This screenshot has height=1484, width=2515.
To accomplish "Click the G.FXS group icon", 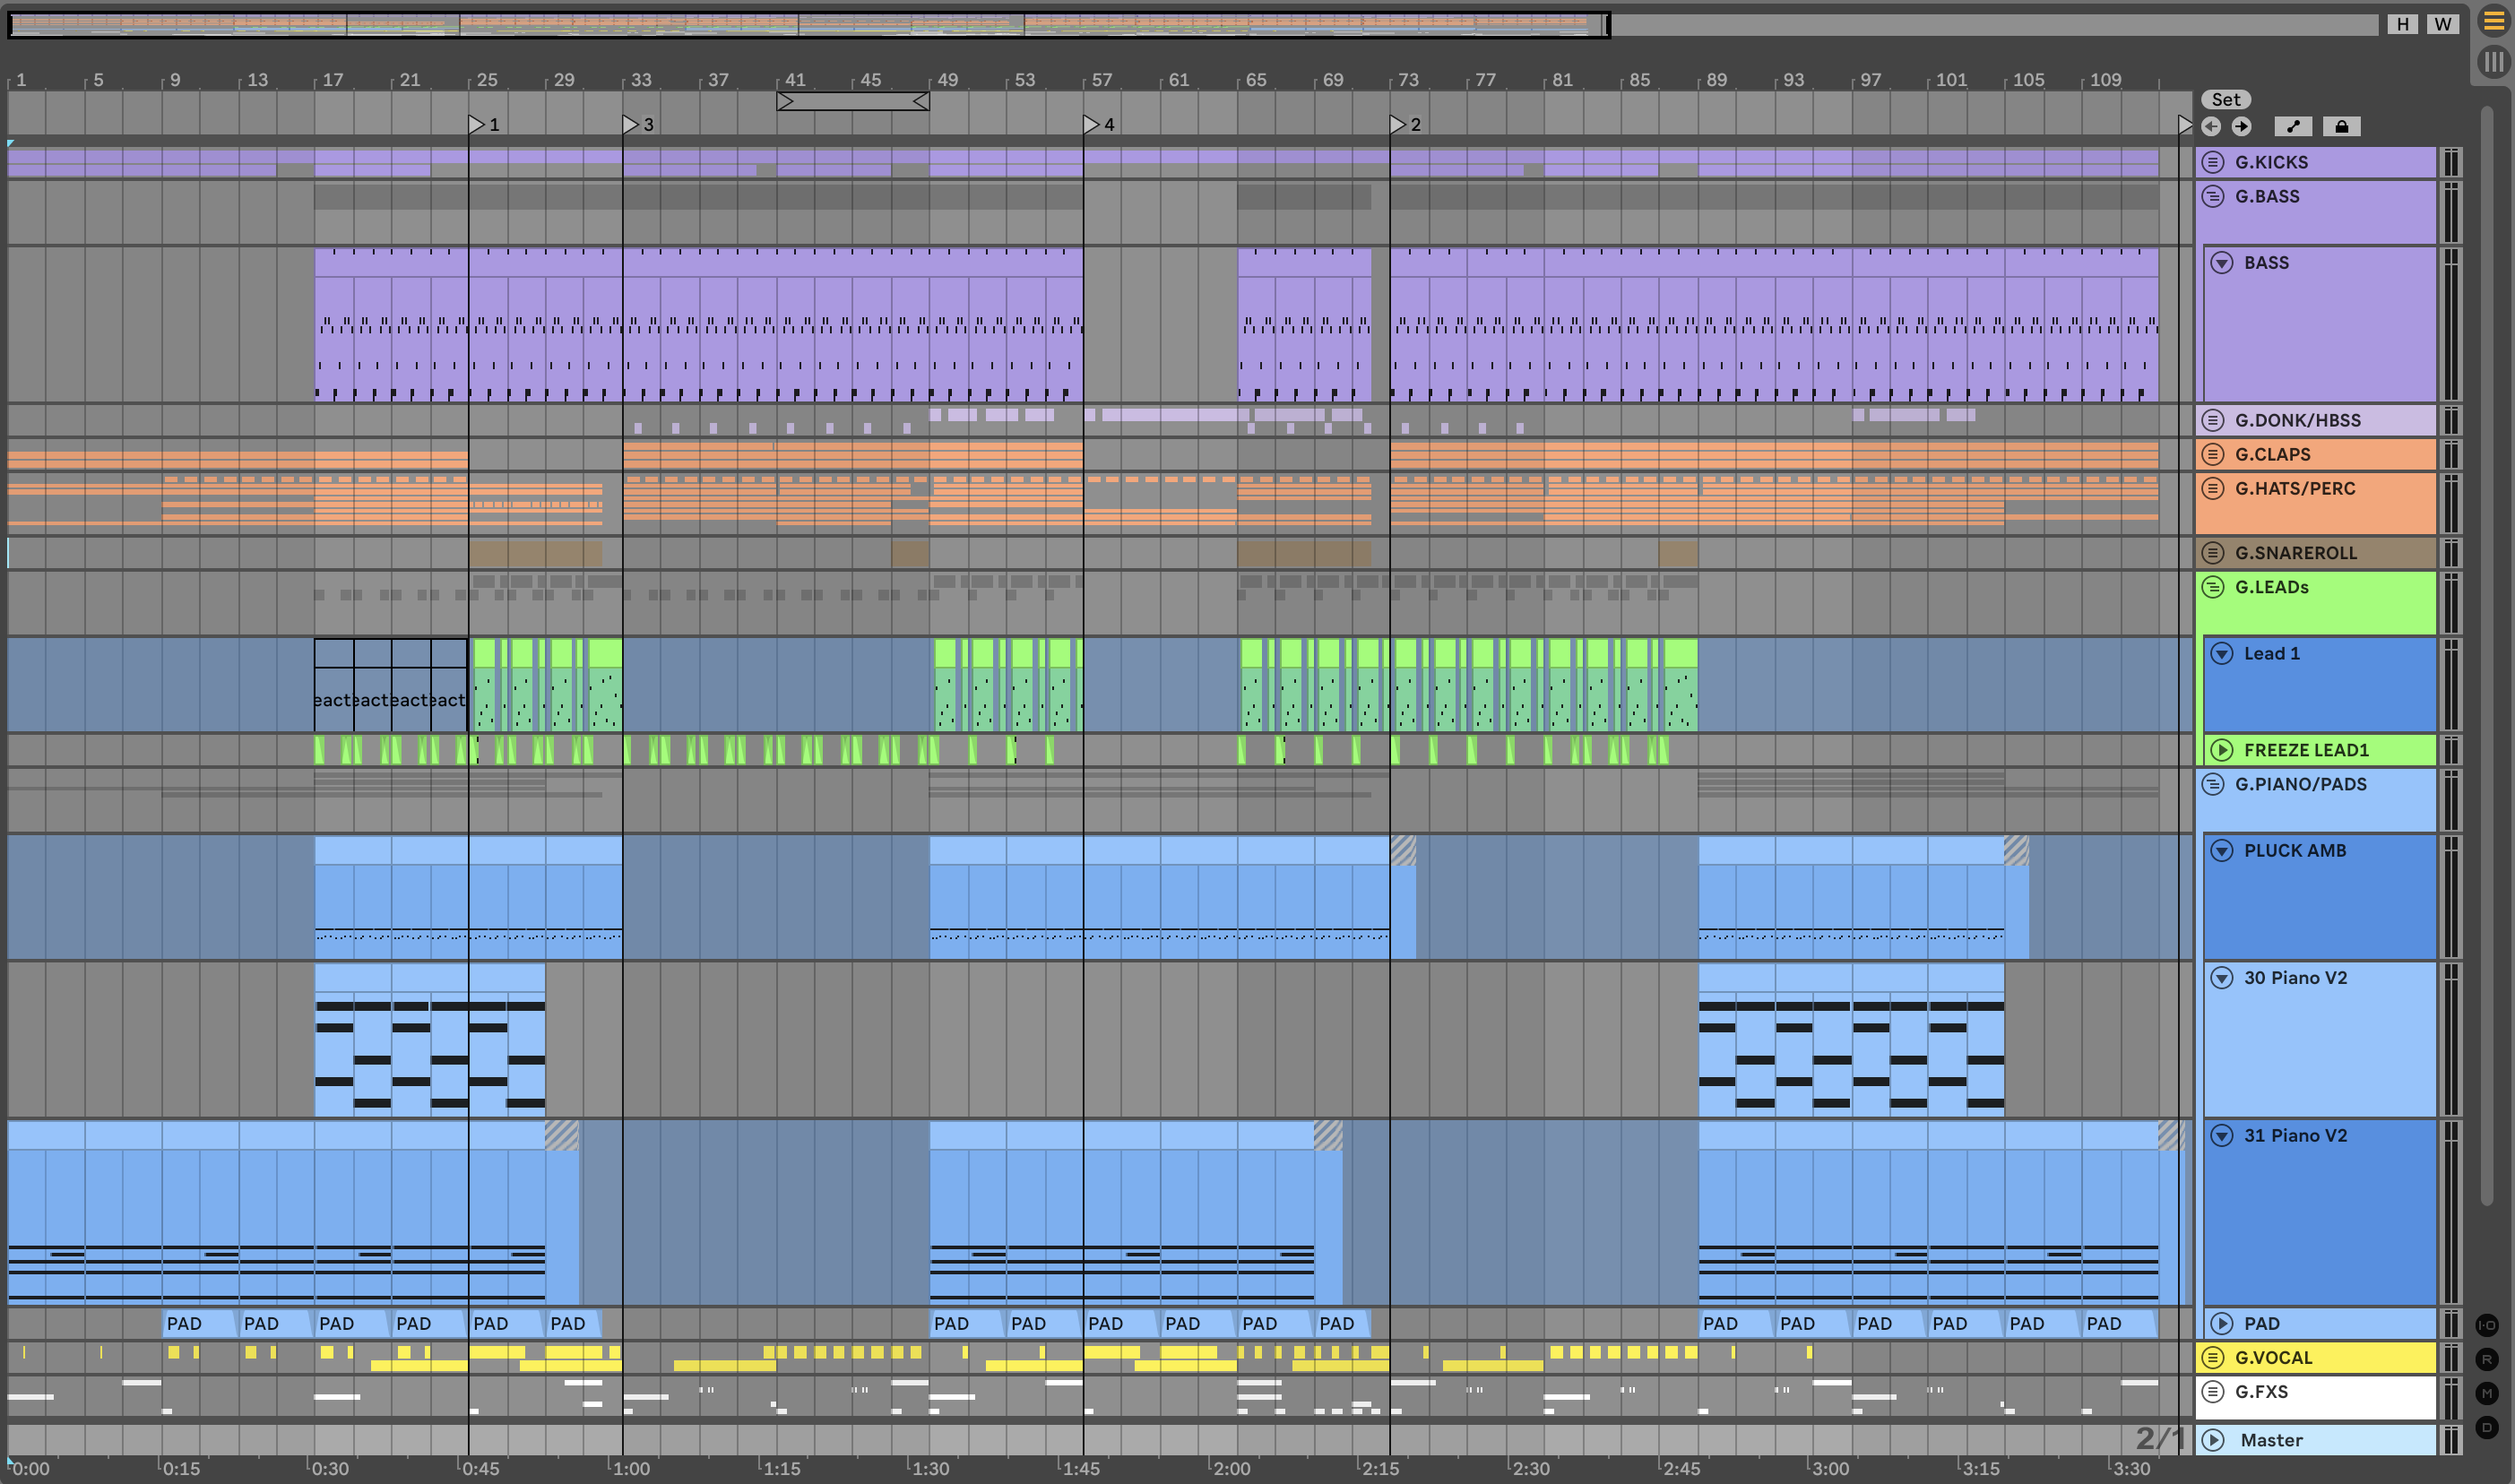I will (2213, 1391).
